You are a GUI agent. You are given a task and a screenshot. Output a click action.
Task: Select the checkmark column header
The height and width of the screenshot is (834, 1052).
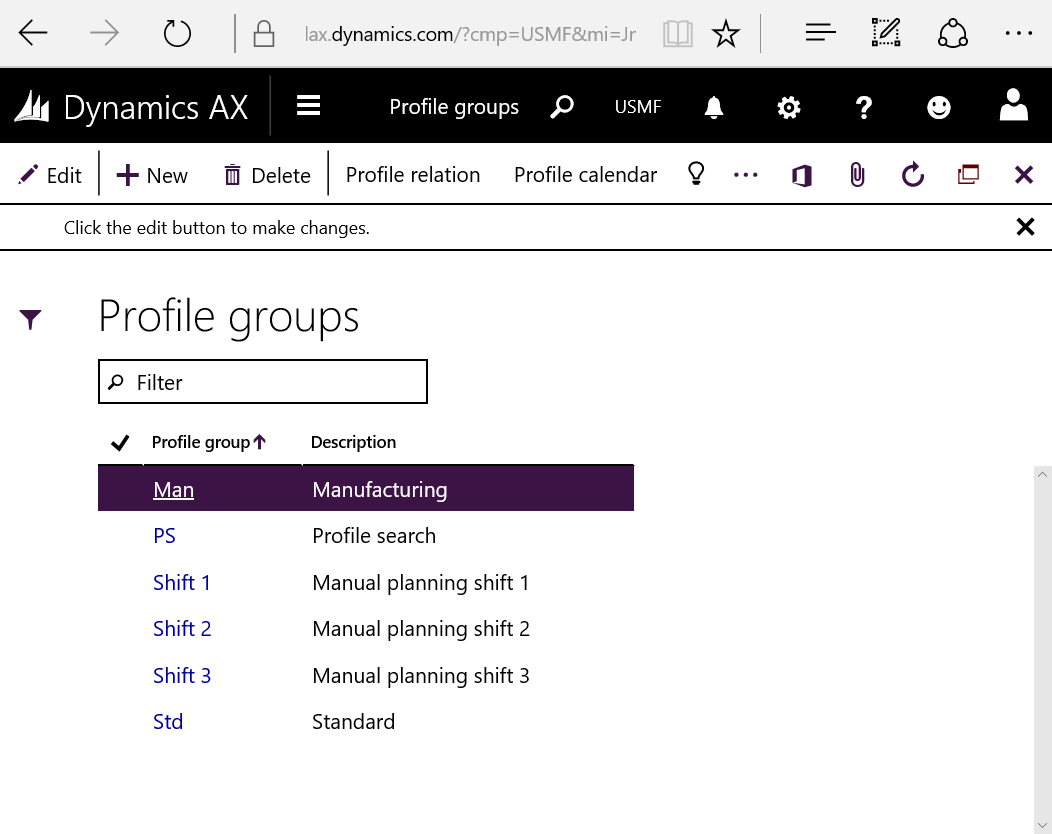[120, 441]
